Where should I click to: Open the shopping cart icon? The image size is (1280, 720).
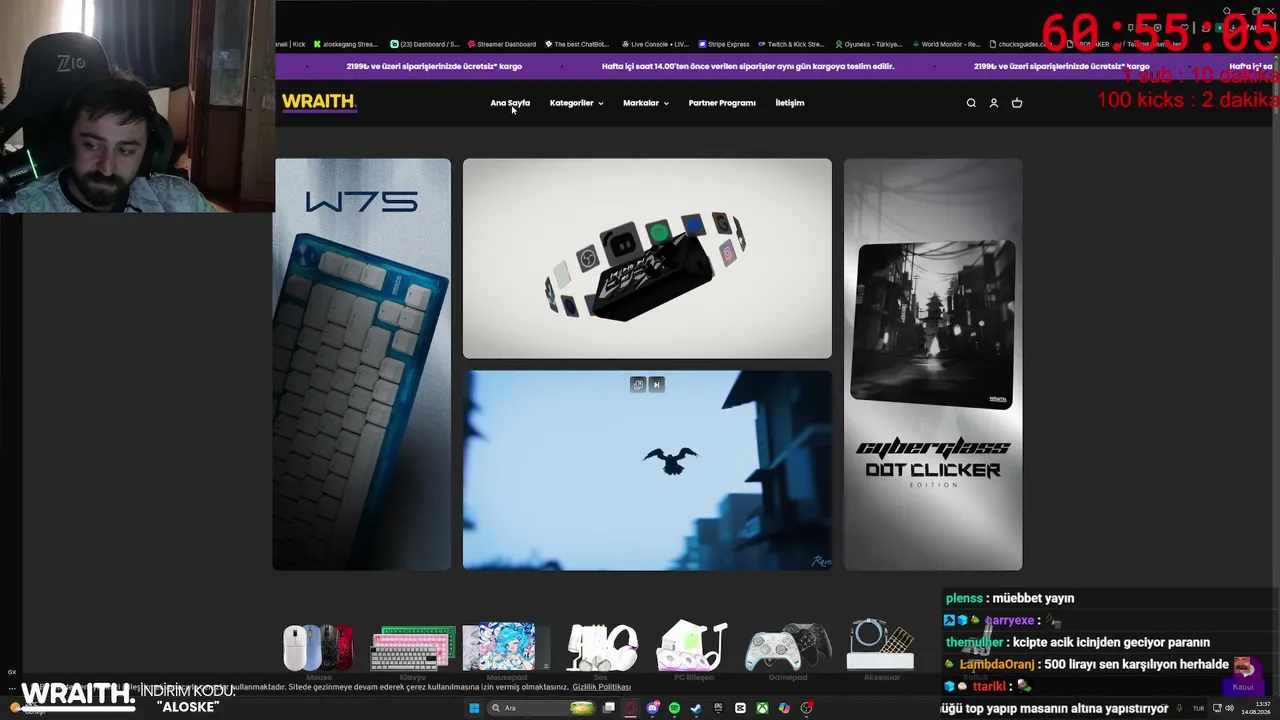pos(1017,103)
